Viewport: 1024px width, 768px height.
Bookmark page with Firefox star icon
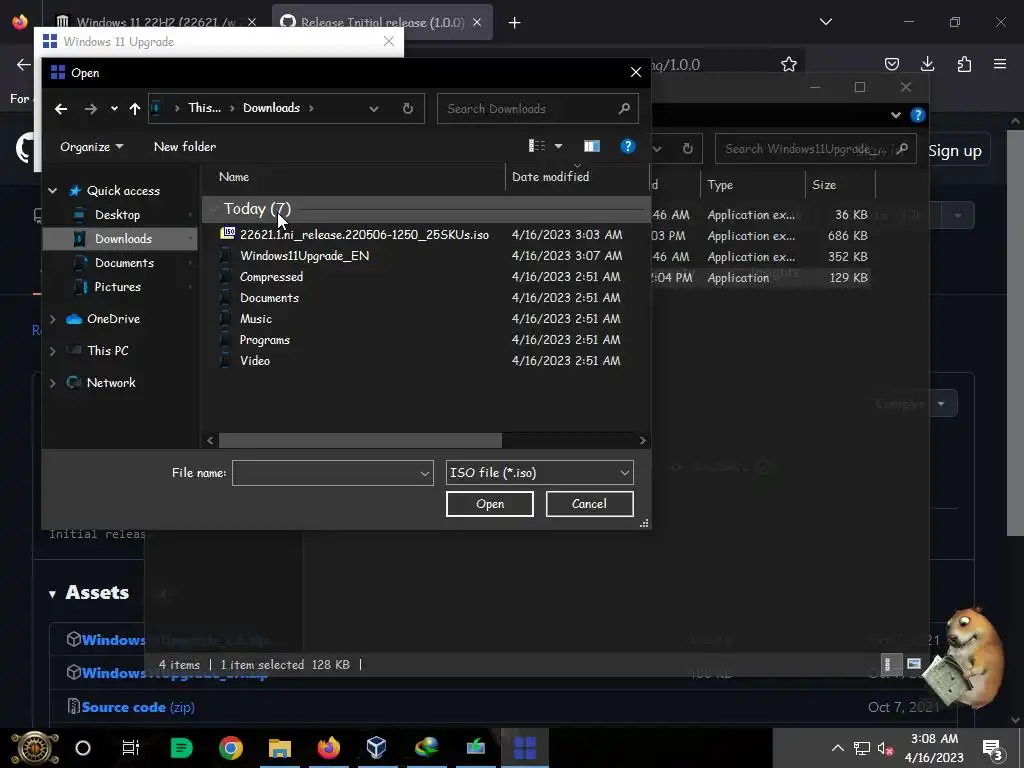(789, 64)
